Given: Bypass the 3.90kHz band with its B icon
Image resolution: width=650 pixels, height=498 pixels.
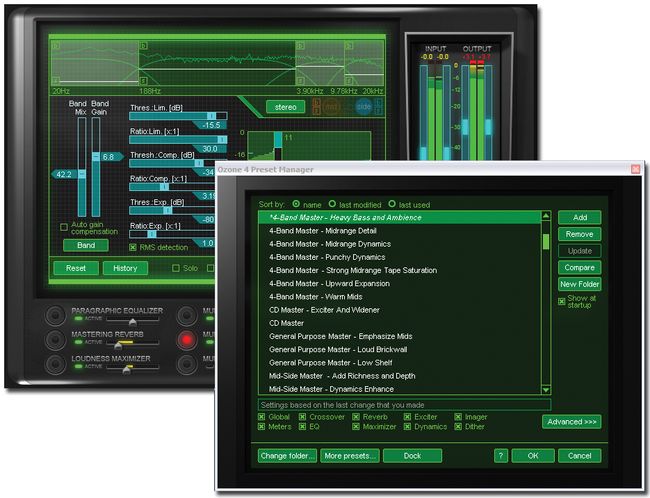Looking at the screenshot, I should click(300, 45).
